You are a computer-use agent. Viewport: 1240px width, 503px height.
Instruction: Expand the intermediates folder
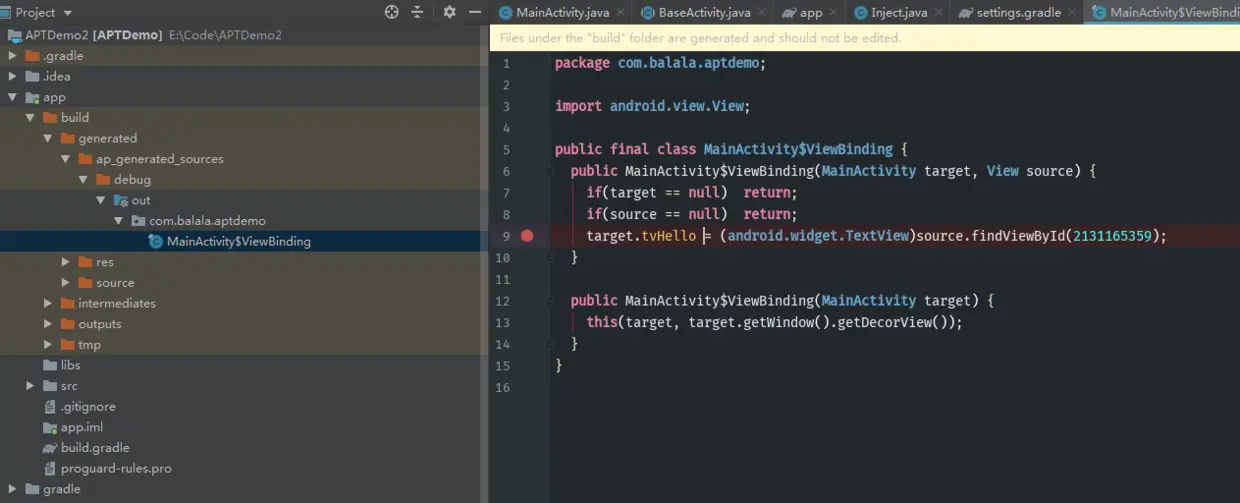pos(48,303)
